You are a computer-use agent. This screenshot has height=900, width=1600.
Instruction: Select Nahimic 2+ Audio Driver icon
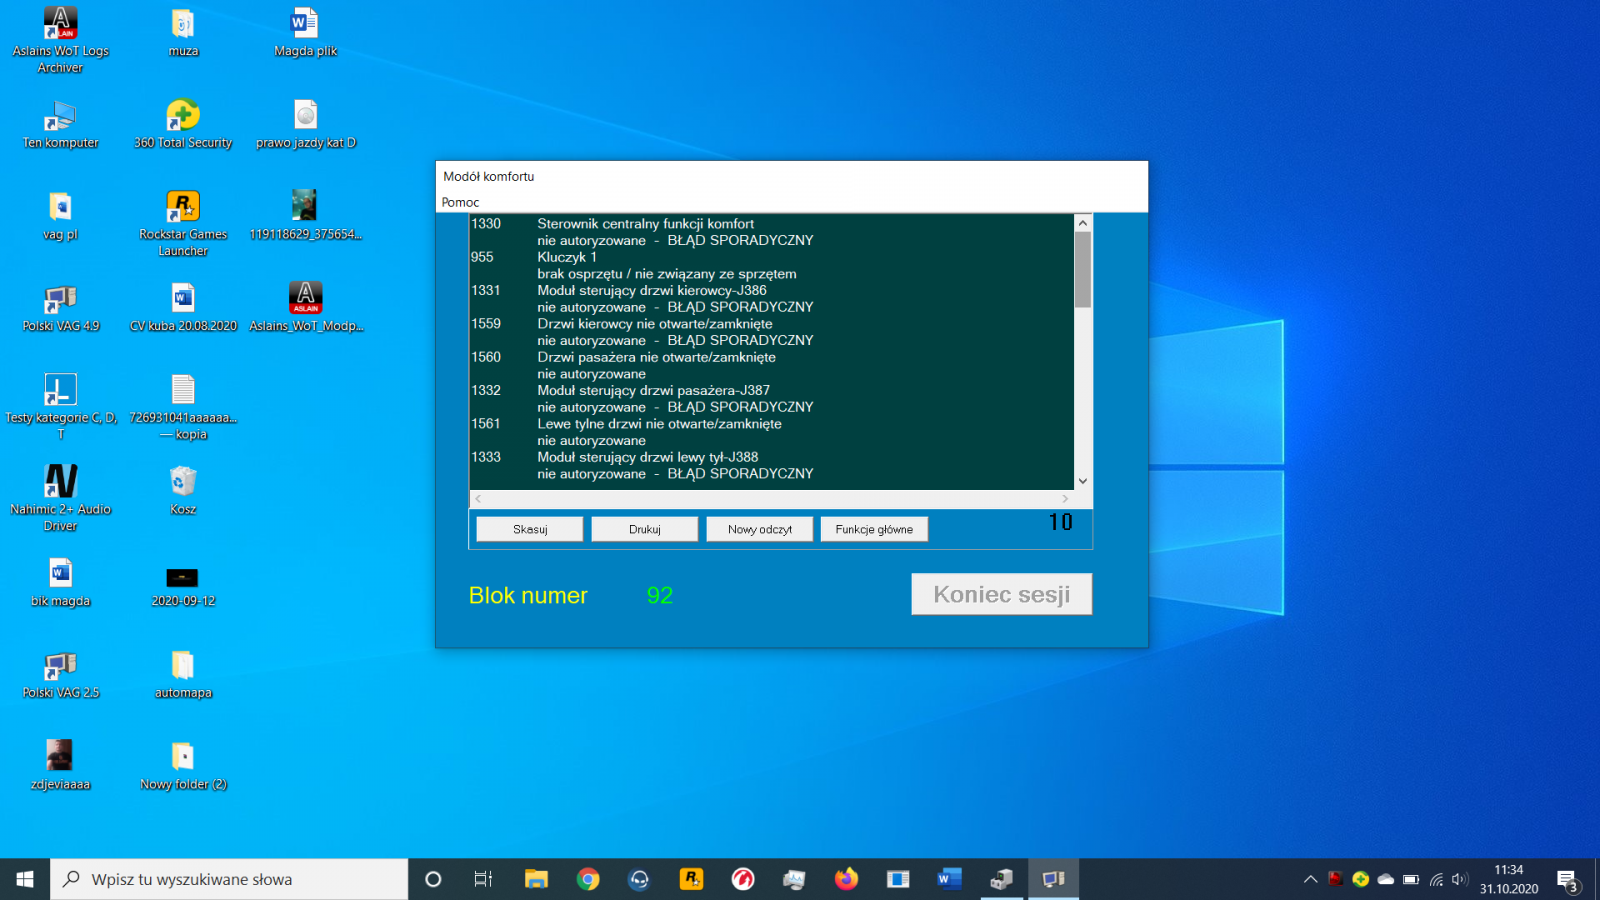(61, 498)
